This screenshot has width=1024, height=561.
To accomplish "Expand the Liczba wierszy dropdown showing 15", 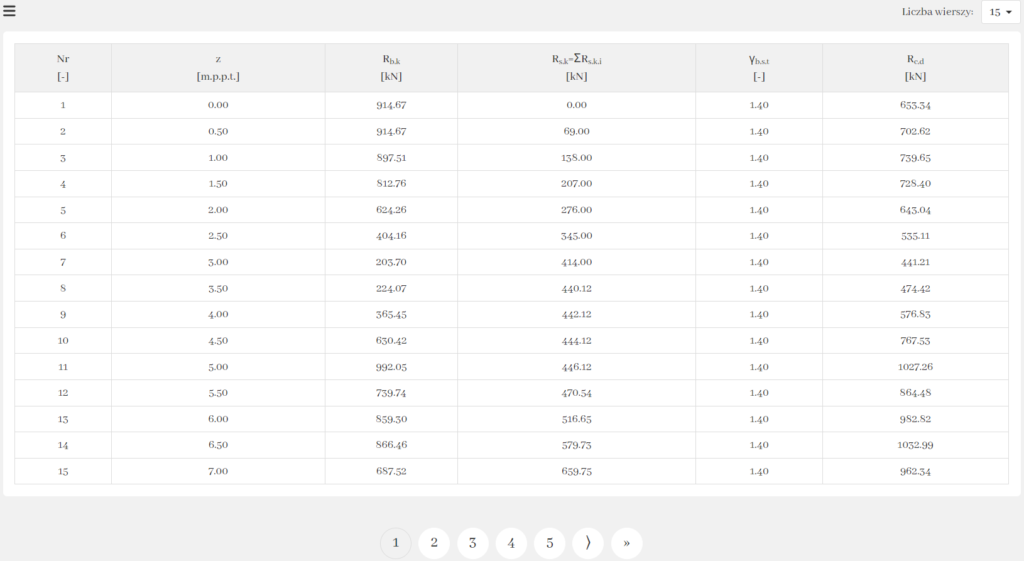I will click(x=1000, y=12).
